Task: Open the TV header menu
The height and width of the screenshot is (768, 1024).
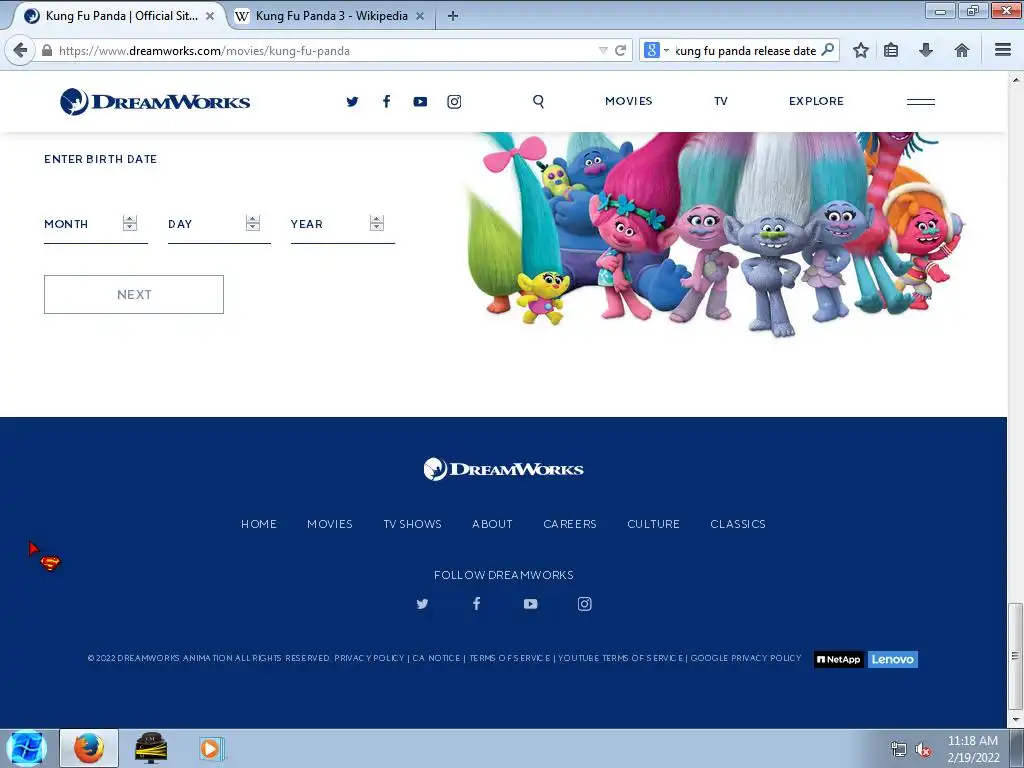Action: coord(720,101)
